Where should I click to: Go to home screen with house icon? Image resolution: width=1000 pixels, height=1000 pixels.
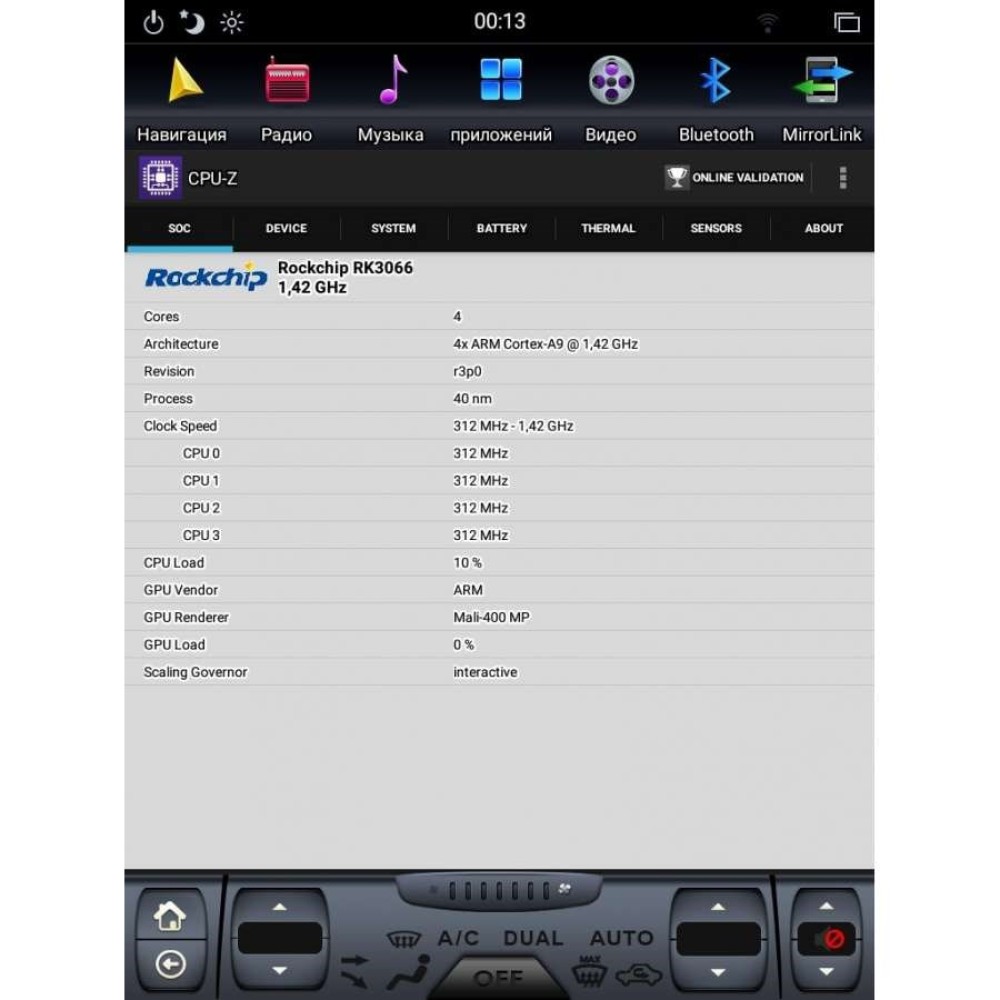coord(170,916)
